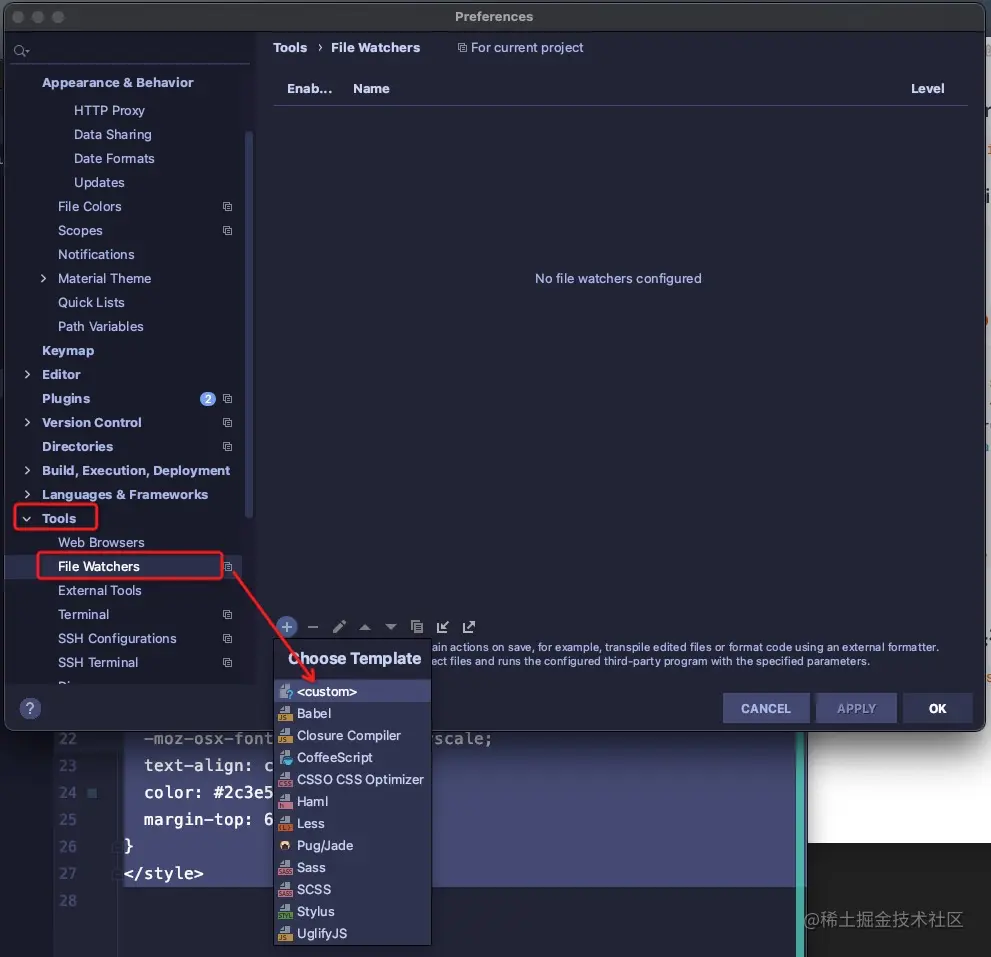Select the Pug/Jade template

(x=353, y=845)
